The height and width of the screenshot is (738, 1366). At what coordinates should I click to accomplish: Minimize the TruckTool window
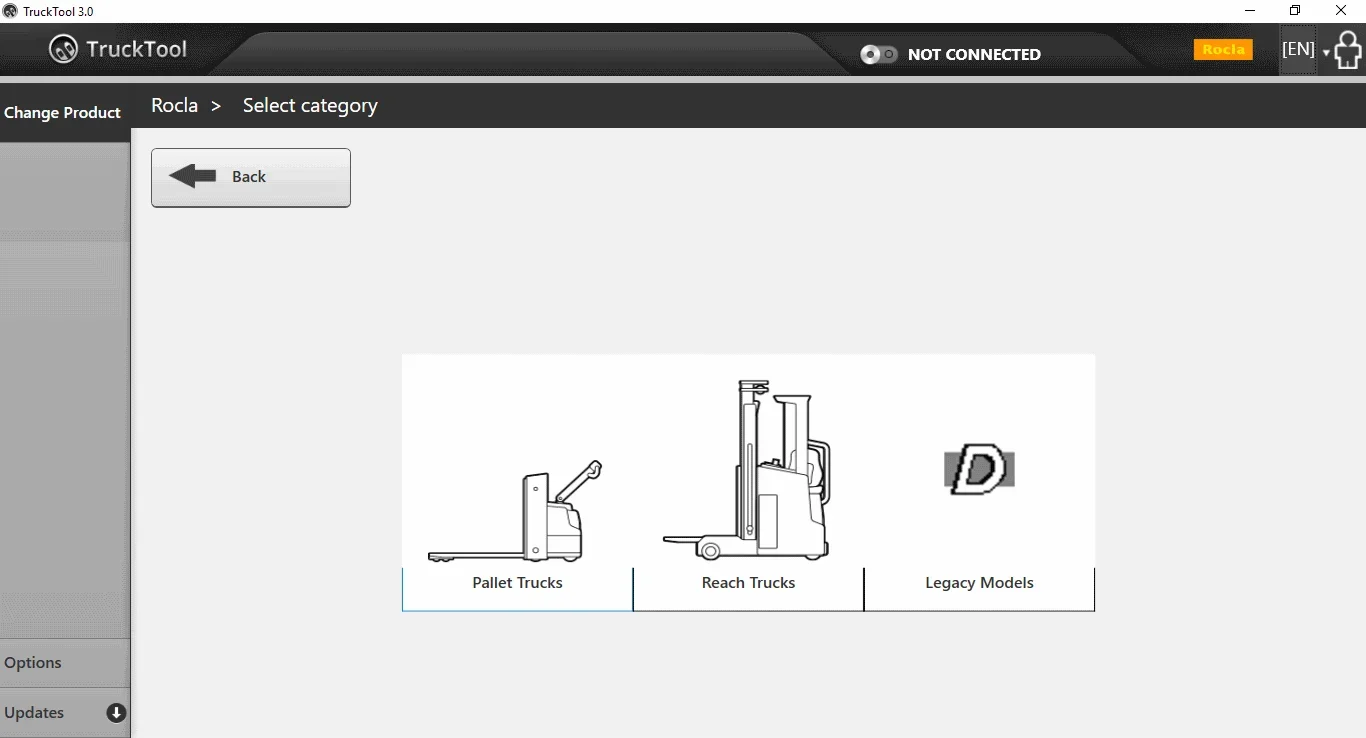click(x=1250, y=11)
